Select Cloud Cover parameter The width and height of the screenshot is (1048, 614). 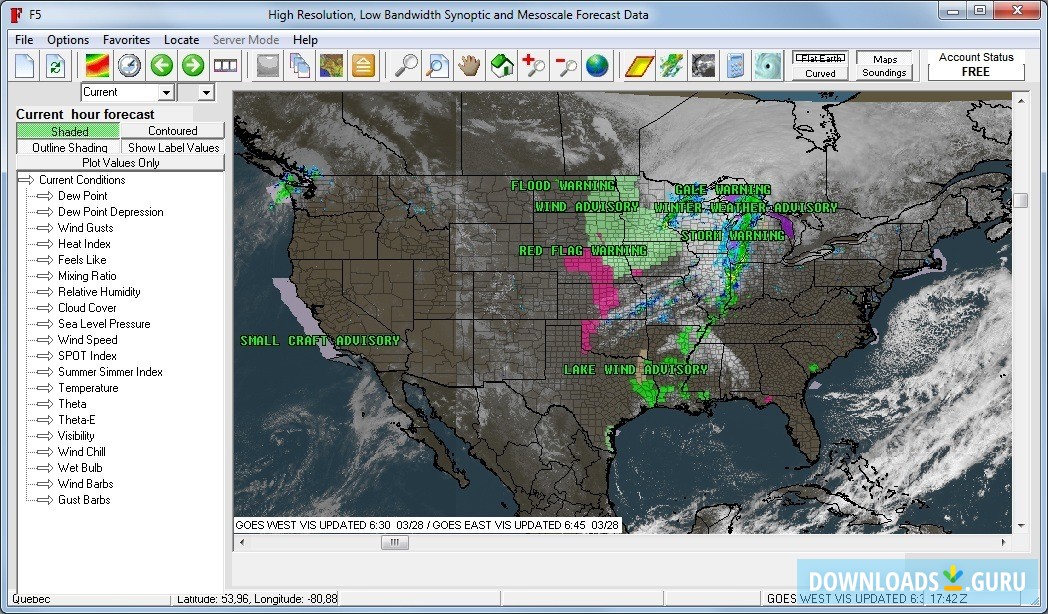click(x=87, y=308)
